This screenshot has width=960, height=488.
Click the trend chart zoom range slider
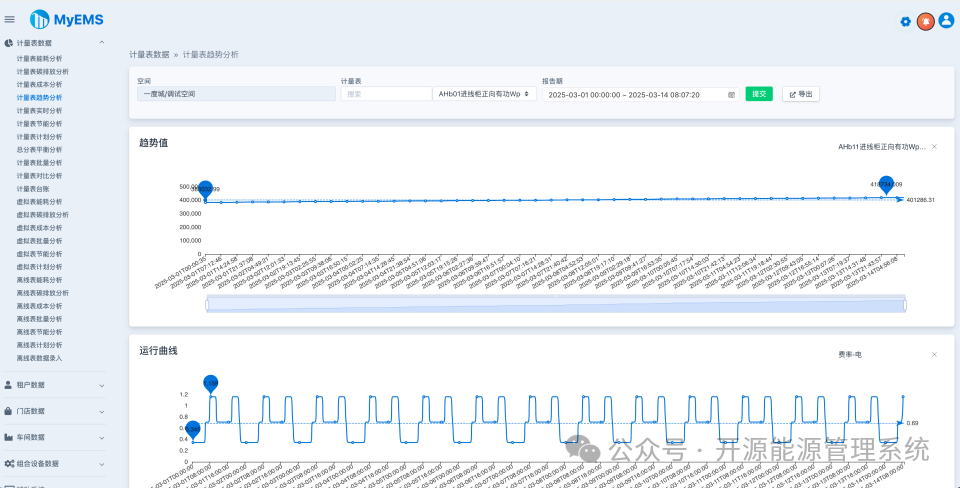pos(556,304)
